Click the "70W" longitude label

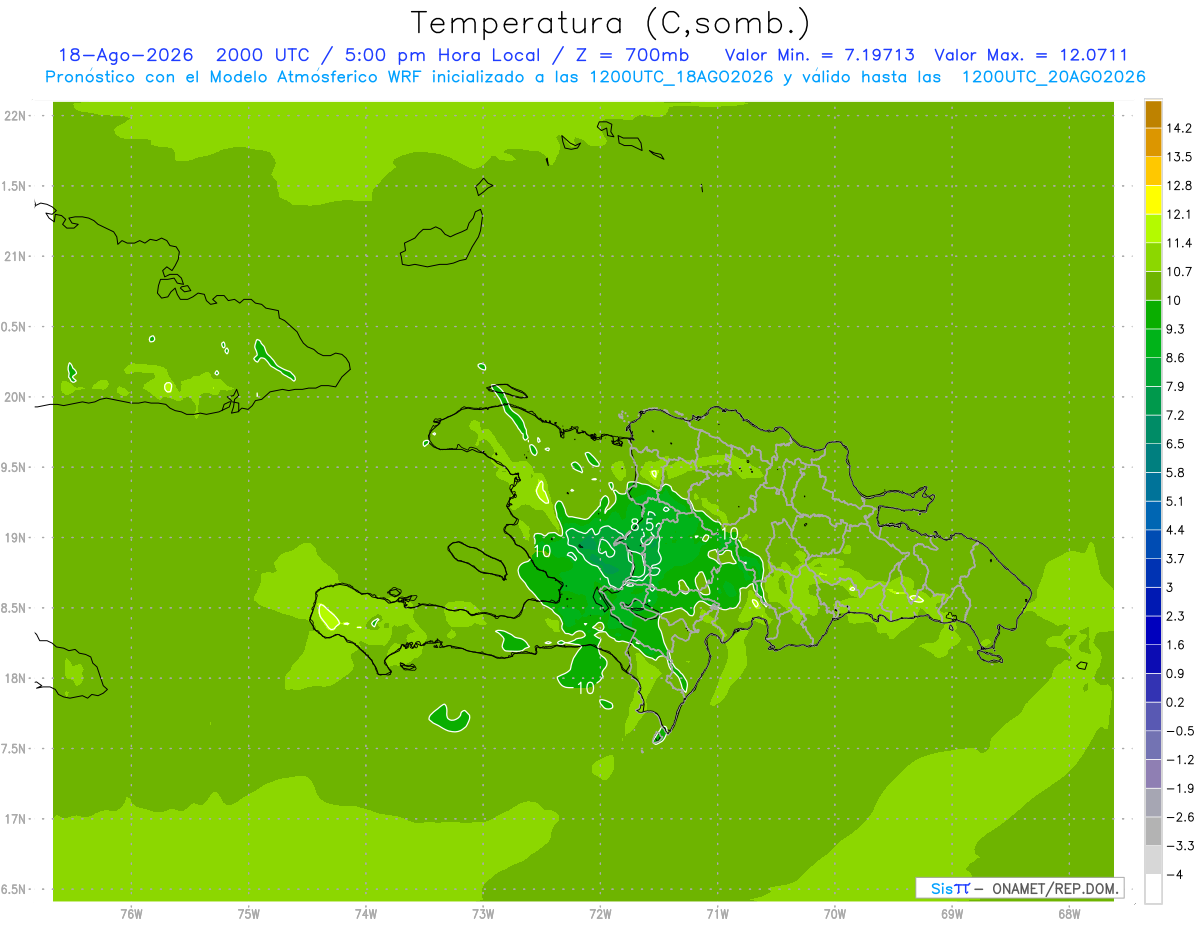click(835, 914)
